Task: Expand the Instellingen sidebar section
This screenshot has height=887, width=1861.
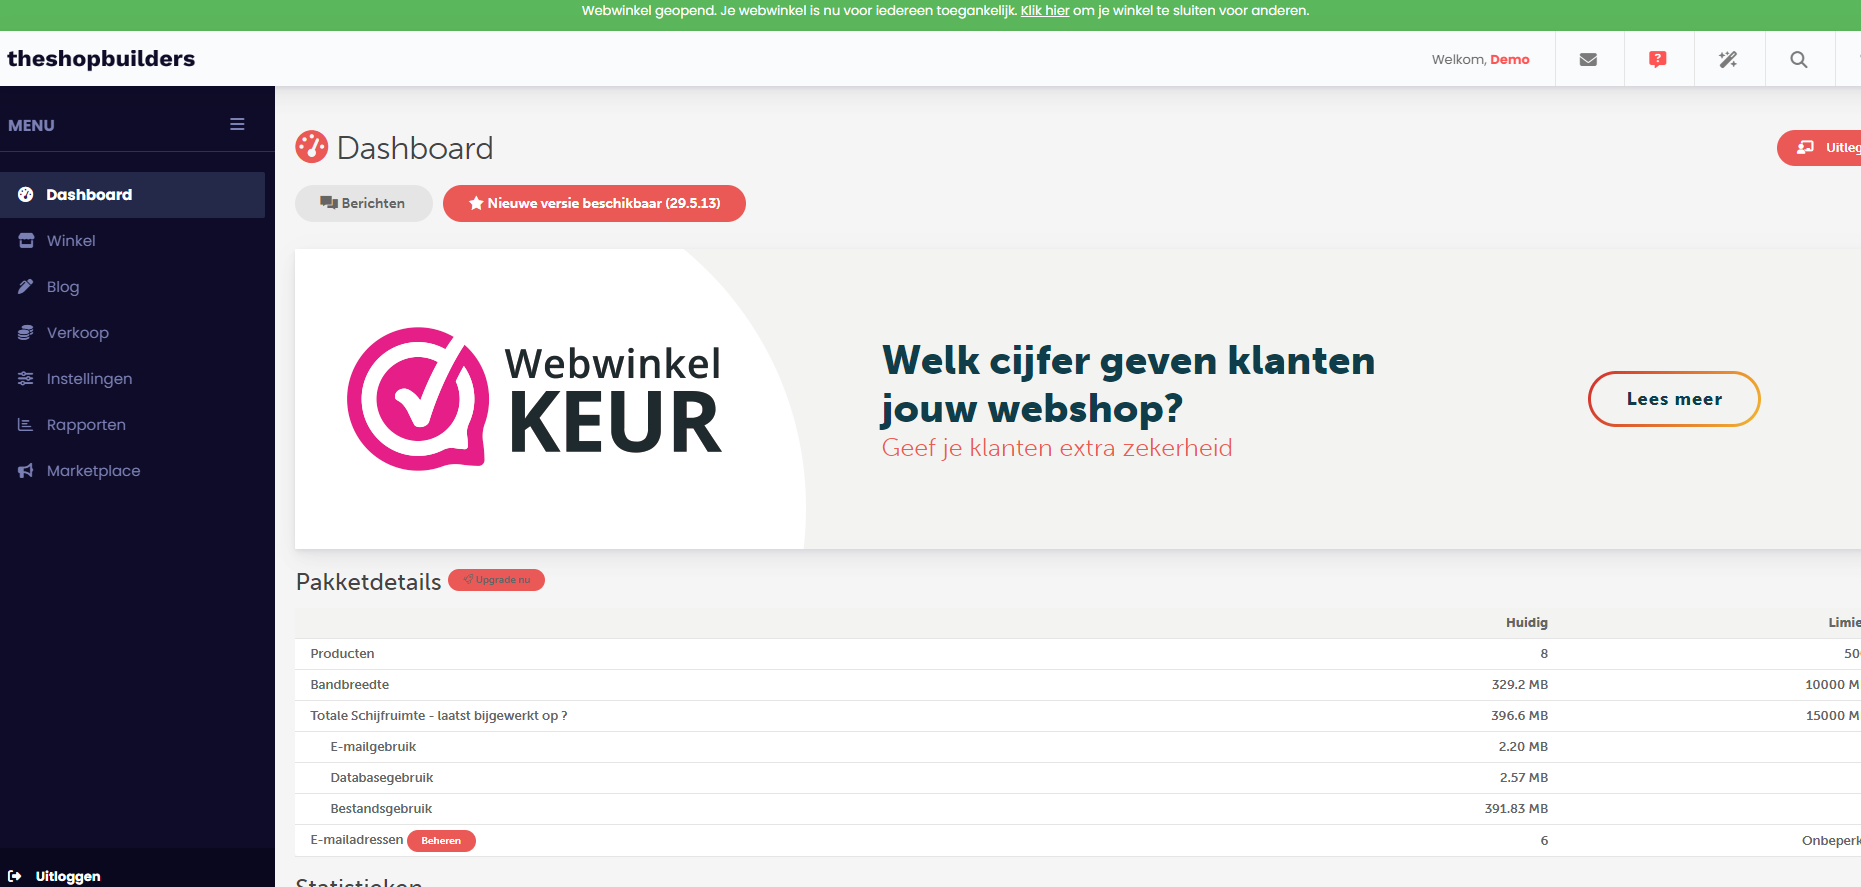Action: coord(89,379)
